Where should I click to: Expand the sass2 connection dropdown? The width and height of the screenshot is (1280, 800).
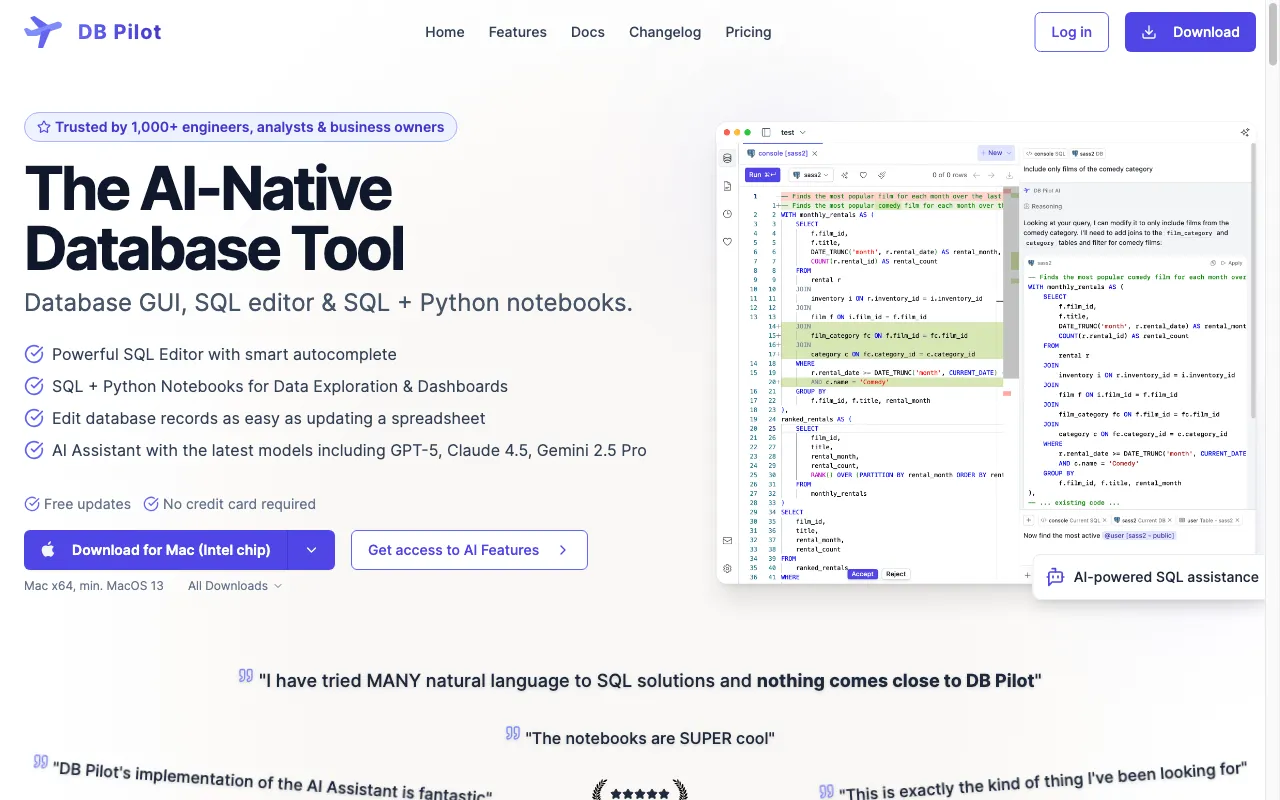coord(811,175)
